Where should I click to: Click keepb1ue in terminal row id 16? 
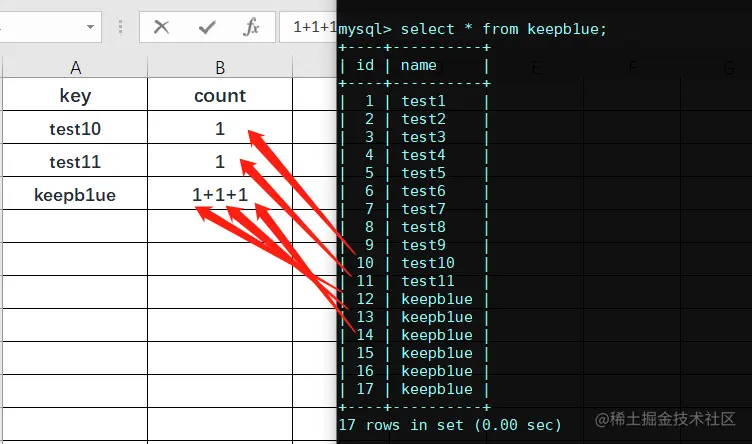pyautogui.click(x=437, y=371)
